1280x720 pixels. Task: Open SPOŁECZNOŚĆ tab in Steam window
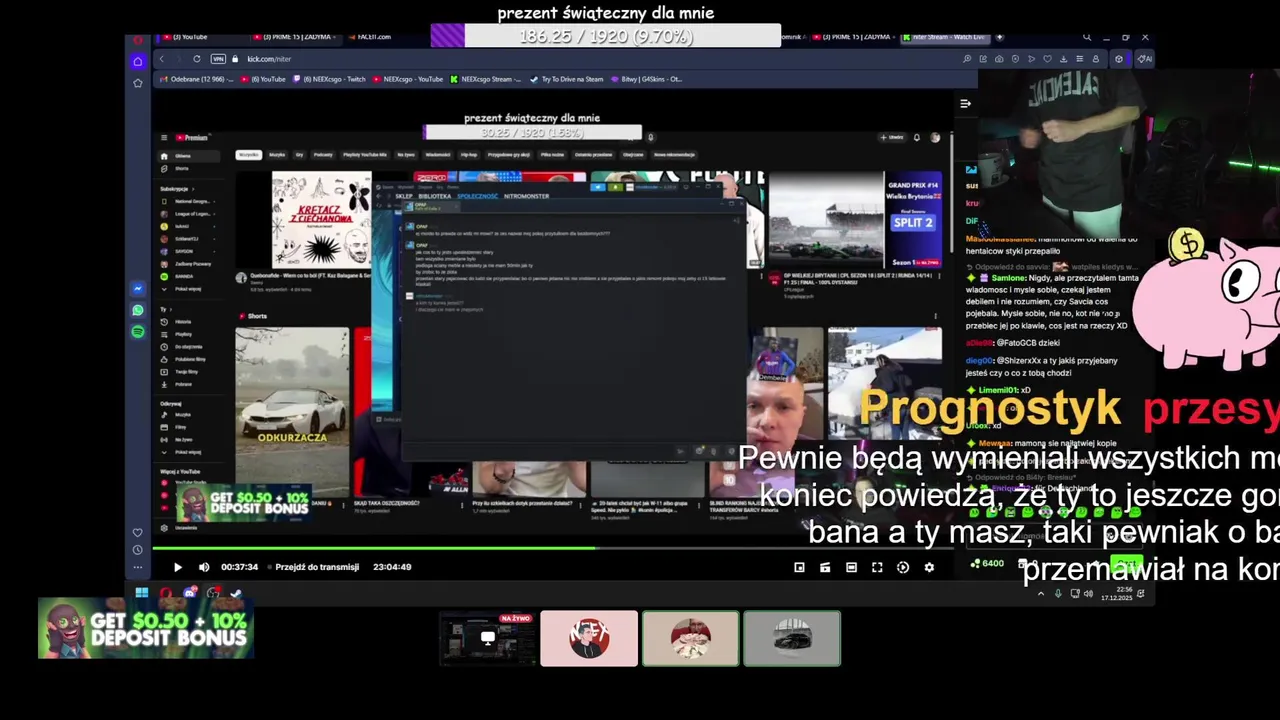point(477,196)
